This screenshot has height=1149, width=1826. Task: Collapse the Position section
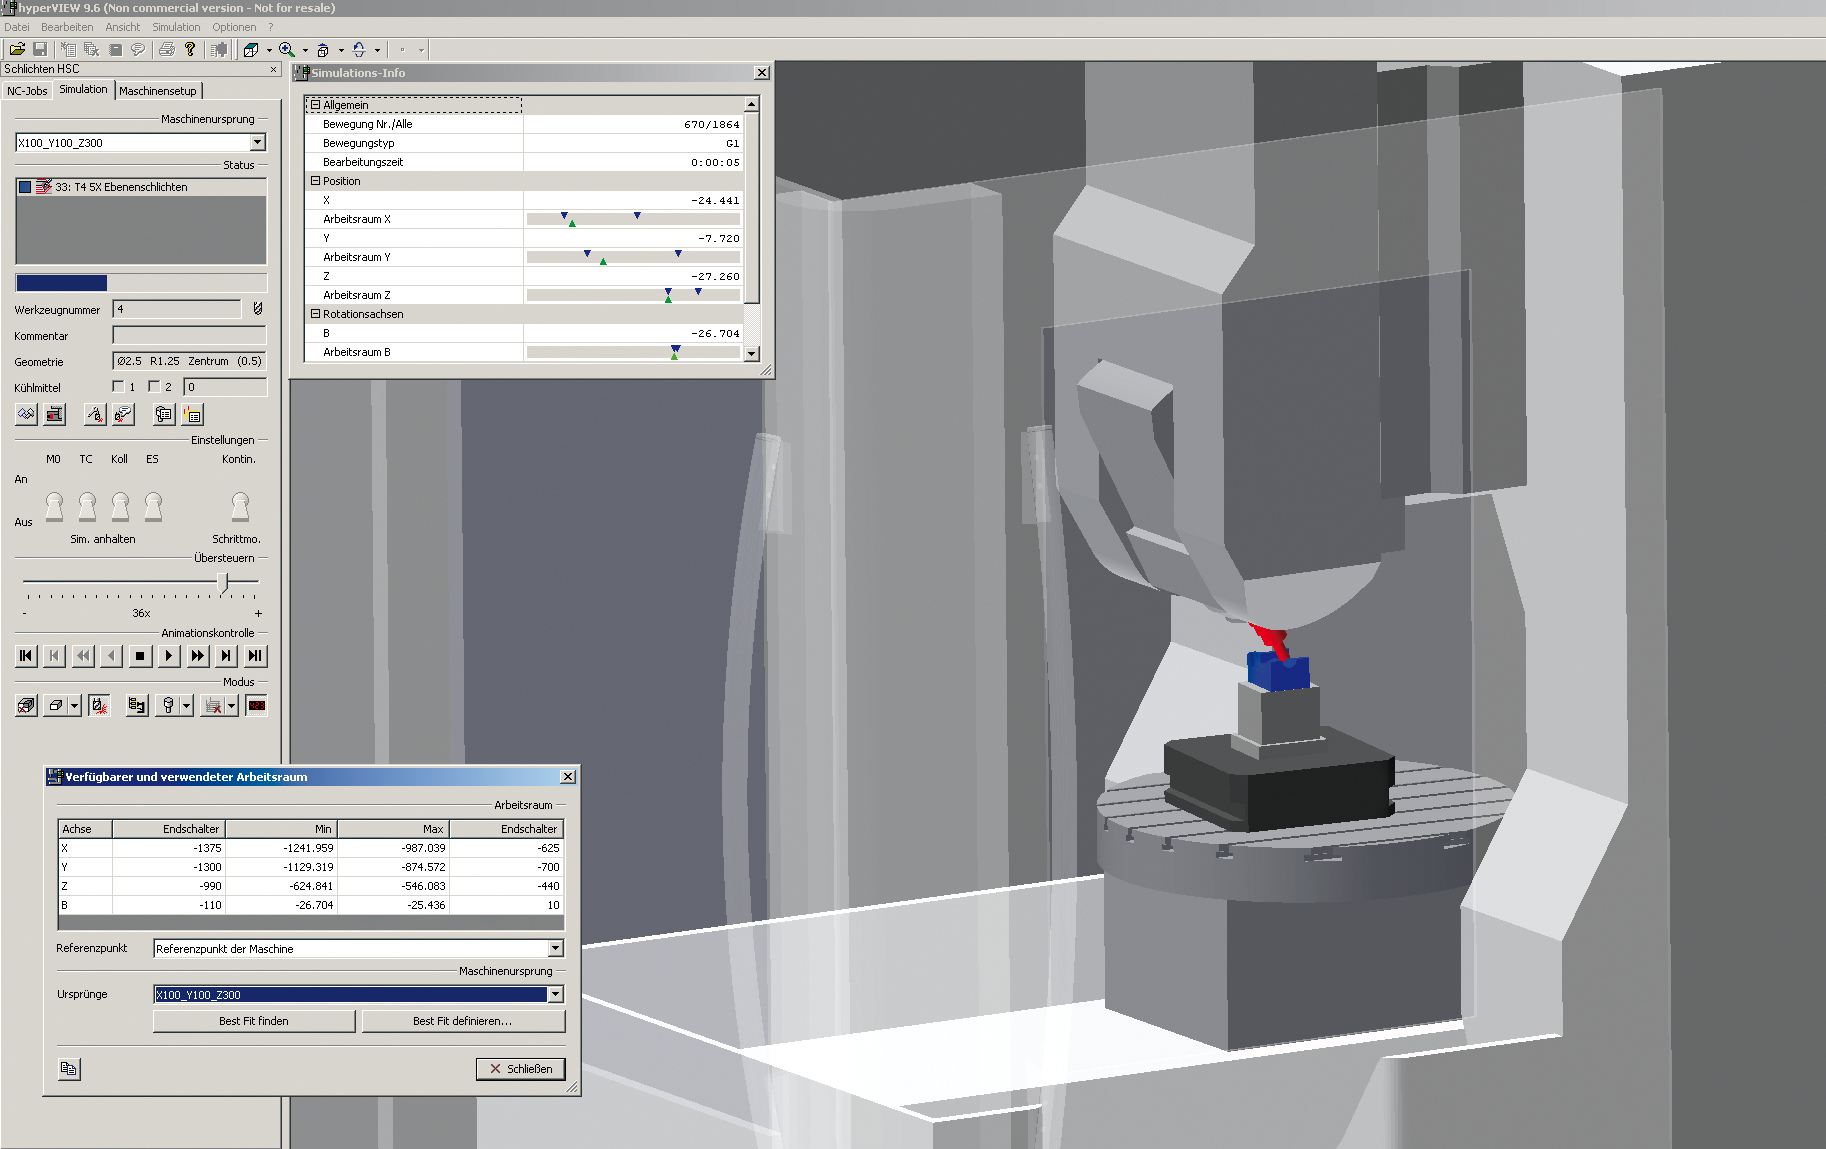coord(315,181)
